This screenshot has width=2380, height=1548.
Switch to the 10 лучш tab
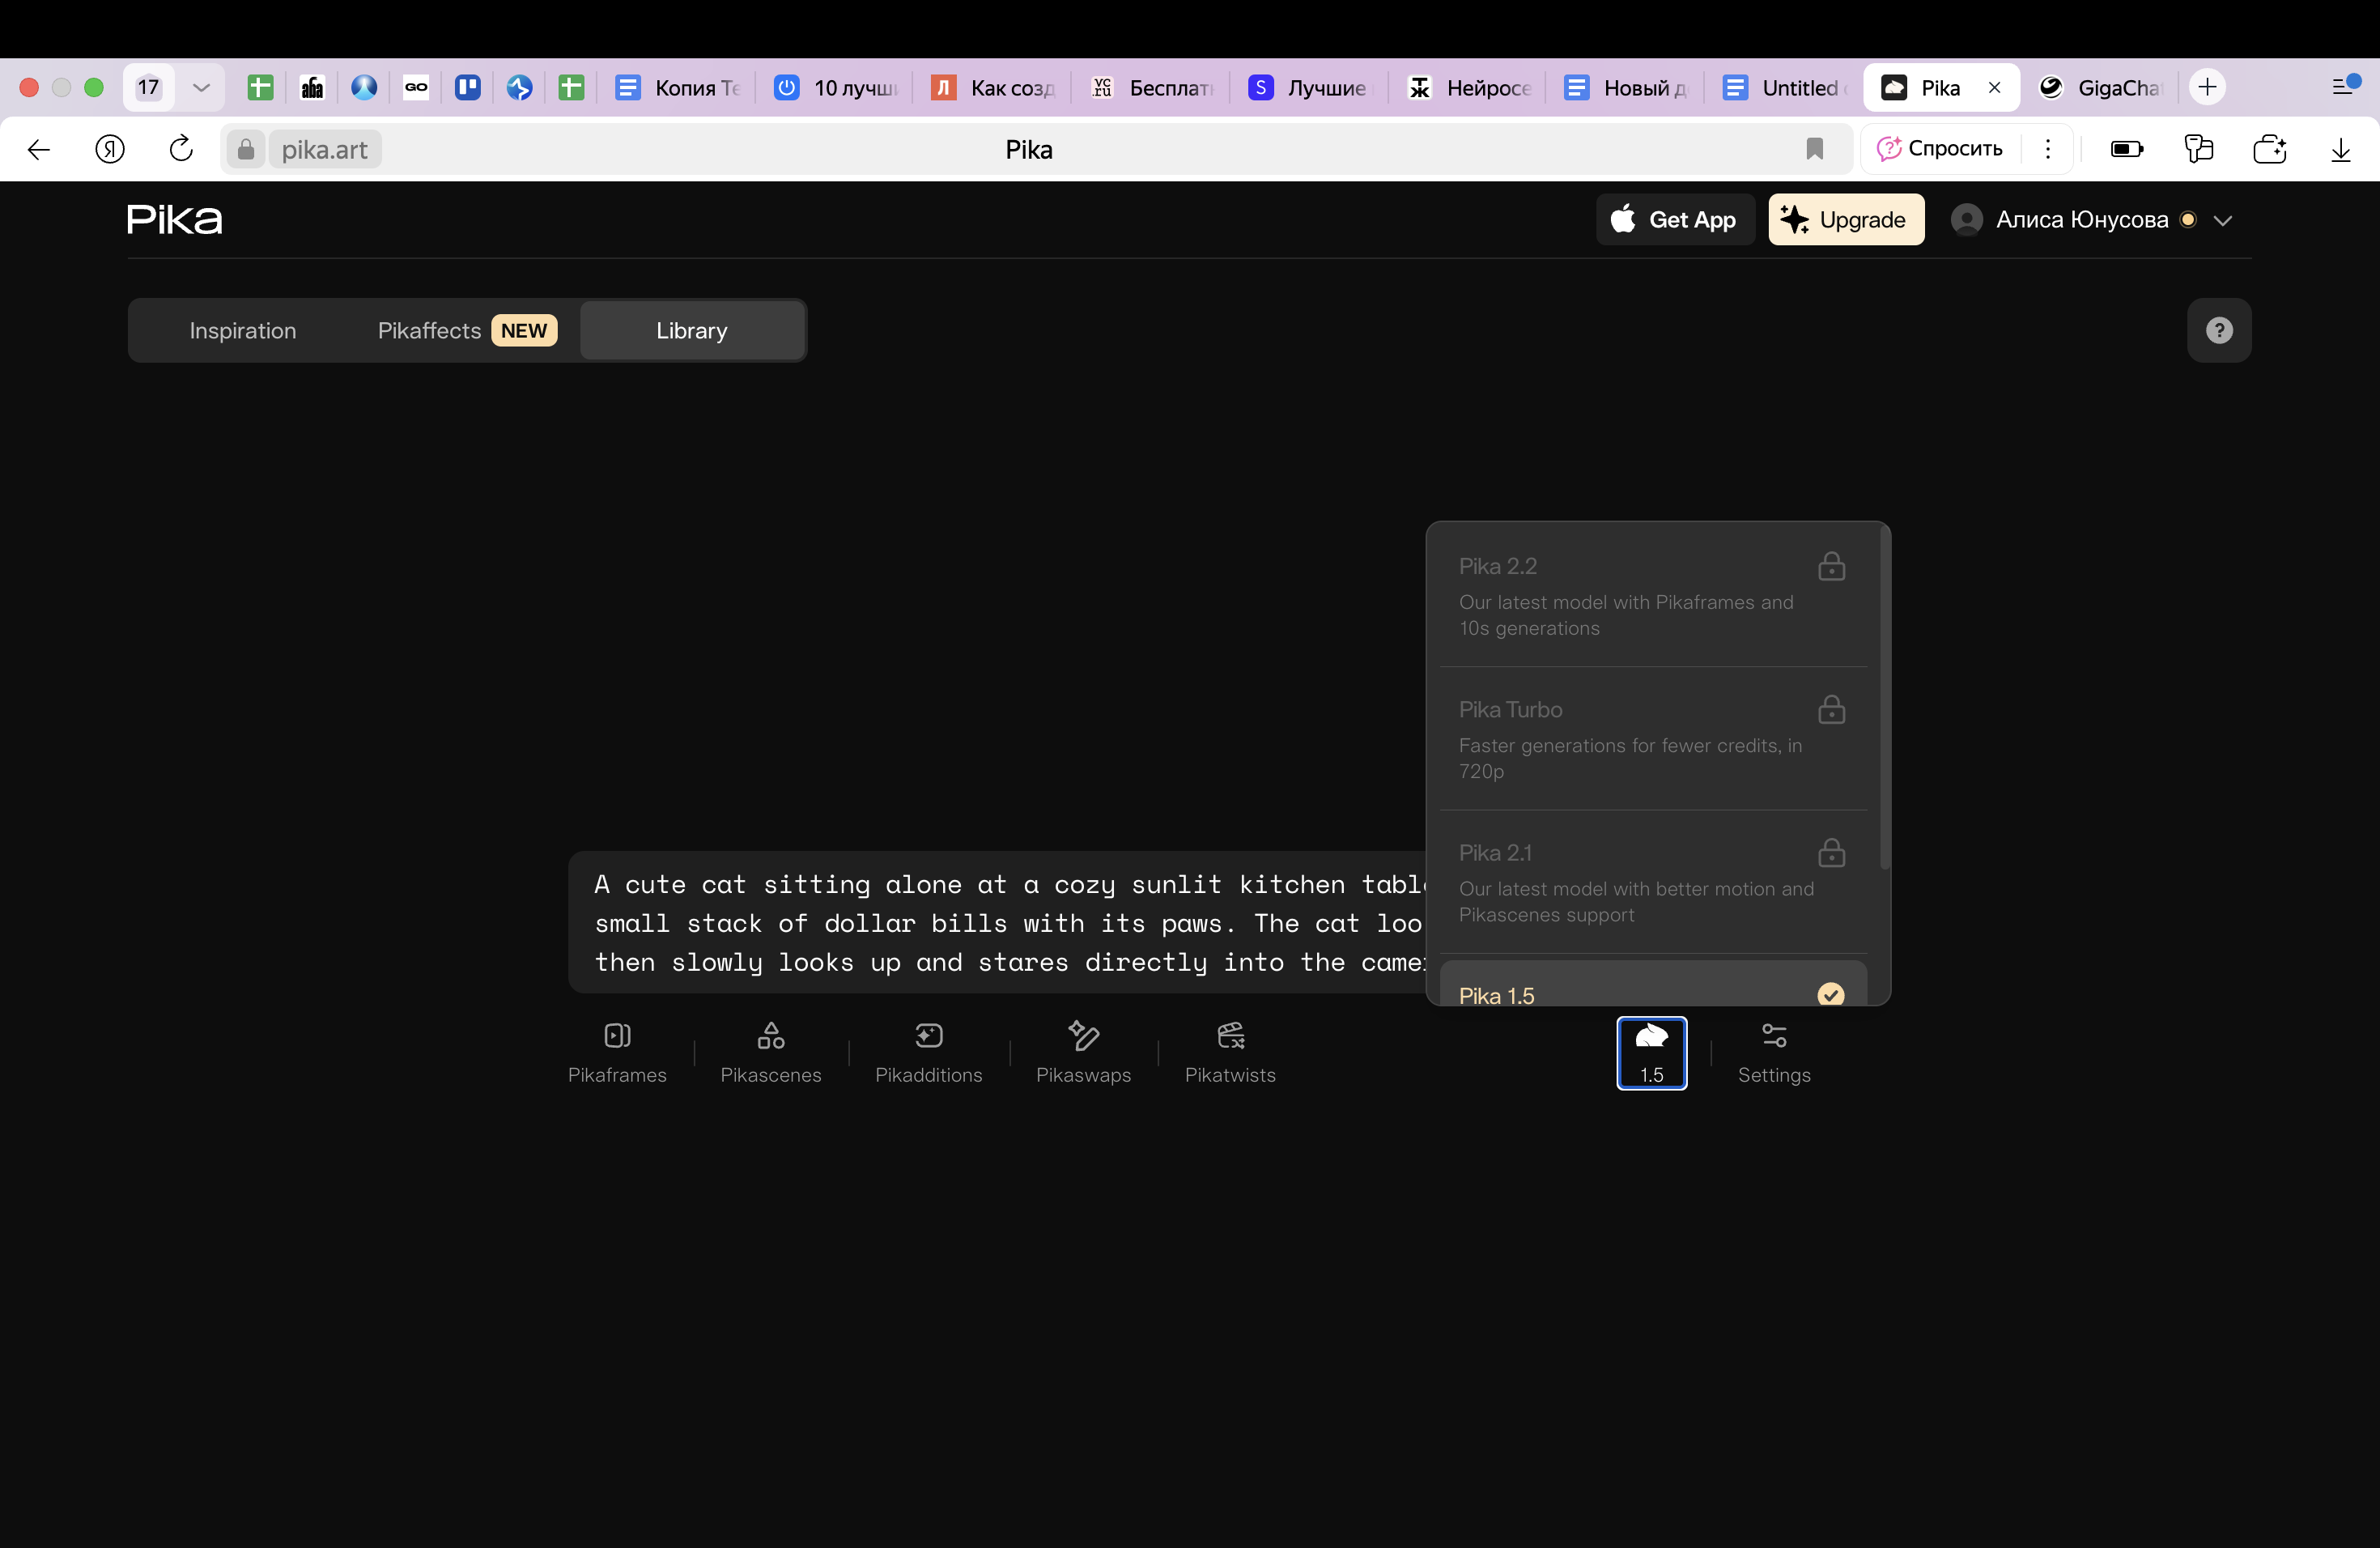point(836,87)
